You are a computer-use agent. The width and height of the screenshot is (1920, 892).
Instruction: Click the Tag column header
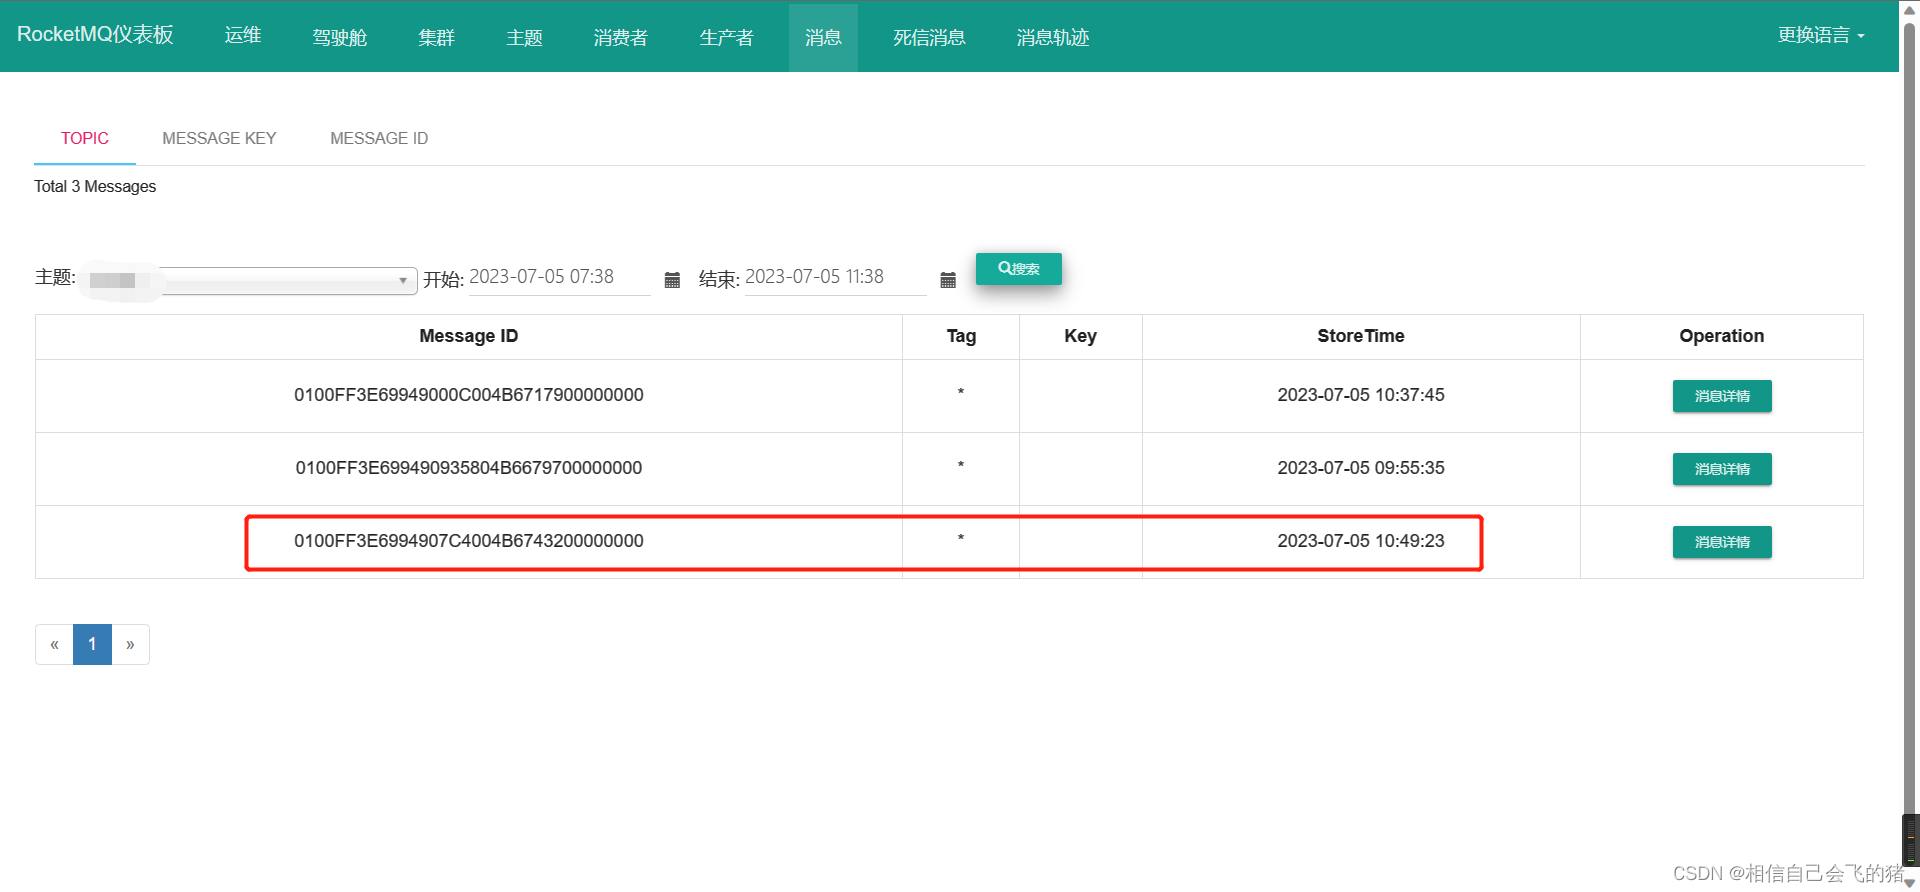961,336
